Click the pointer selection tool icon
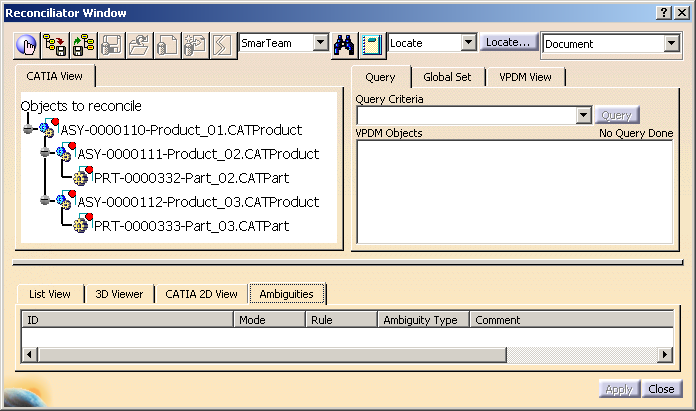This screenshot has height=411, width=696. (27, 45)
